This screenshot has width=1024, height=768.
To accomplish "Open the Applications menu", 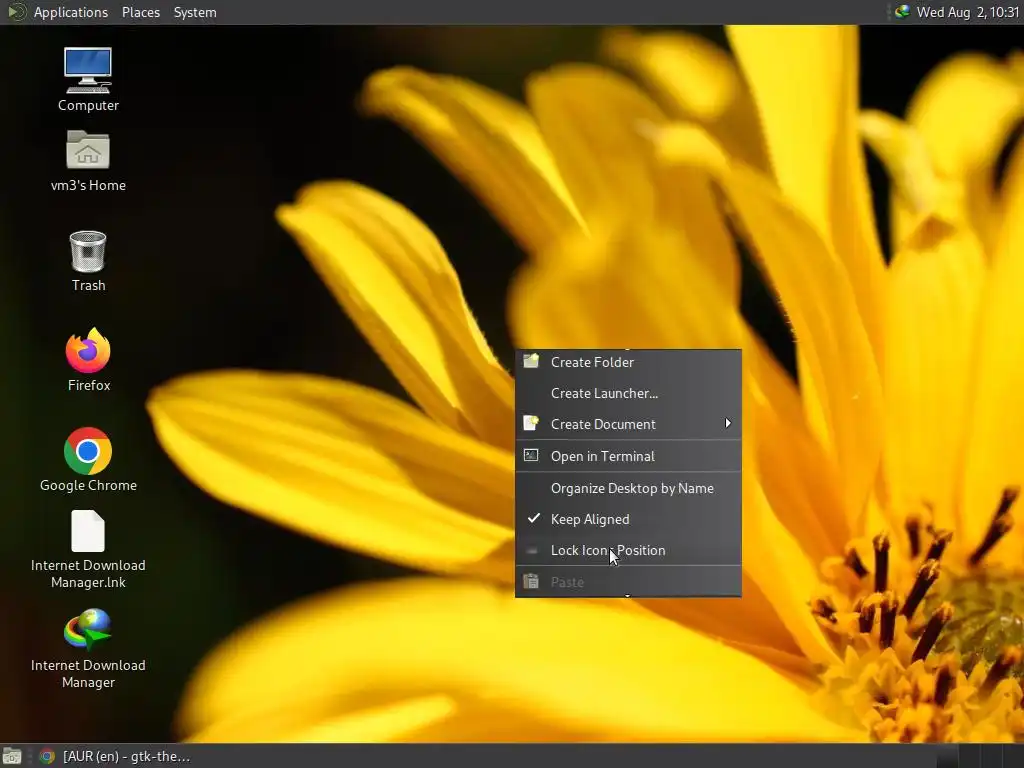I will click(x=71, y=12).
